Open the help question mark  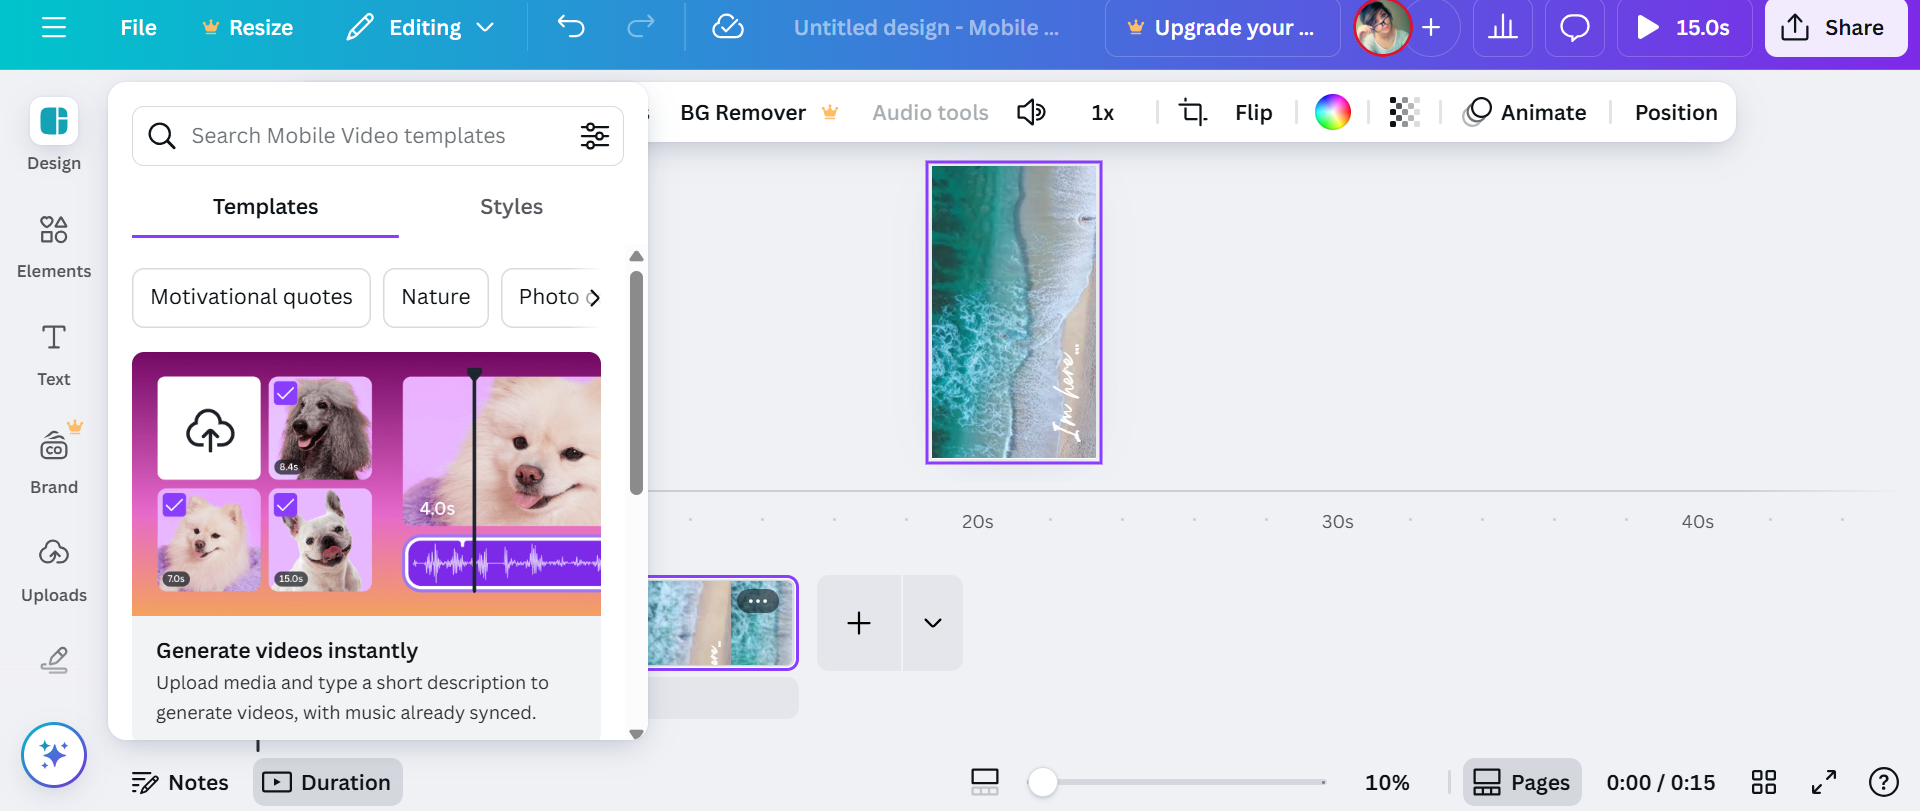[x=1884, y=782]
